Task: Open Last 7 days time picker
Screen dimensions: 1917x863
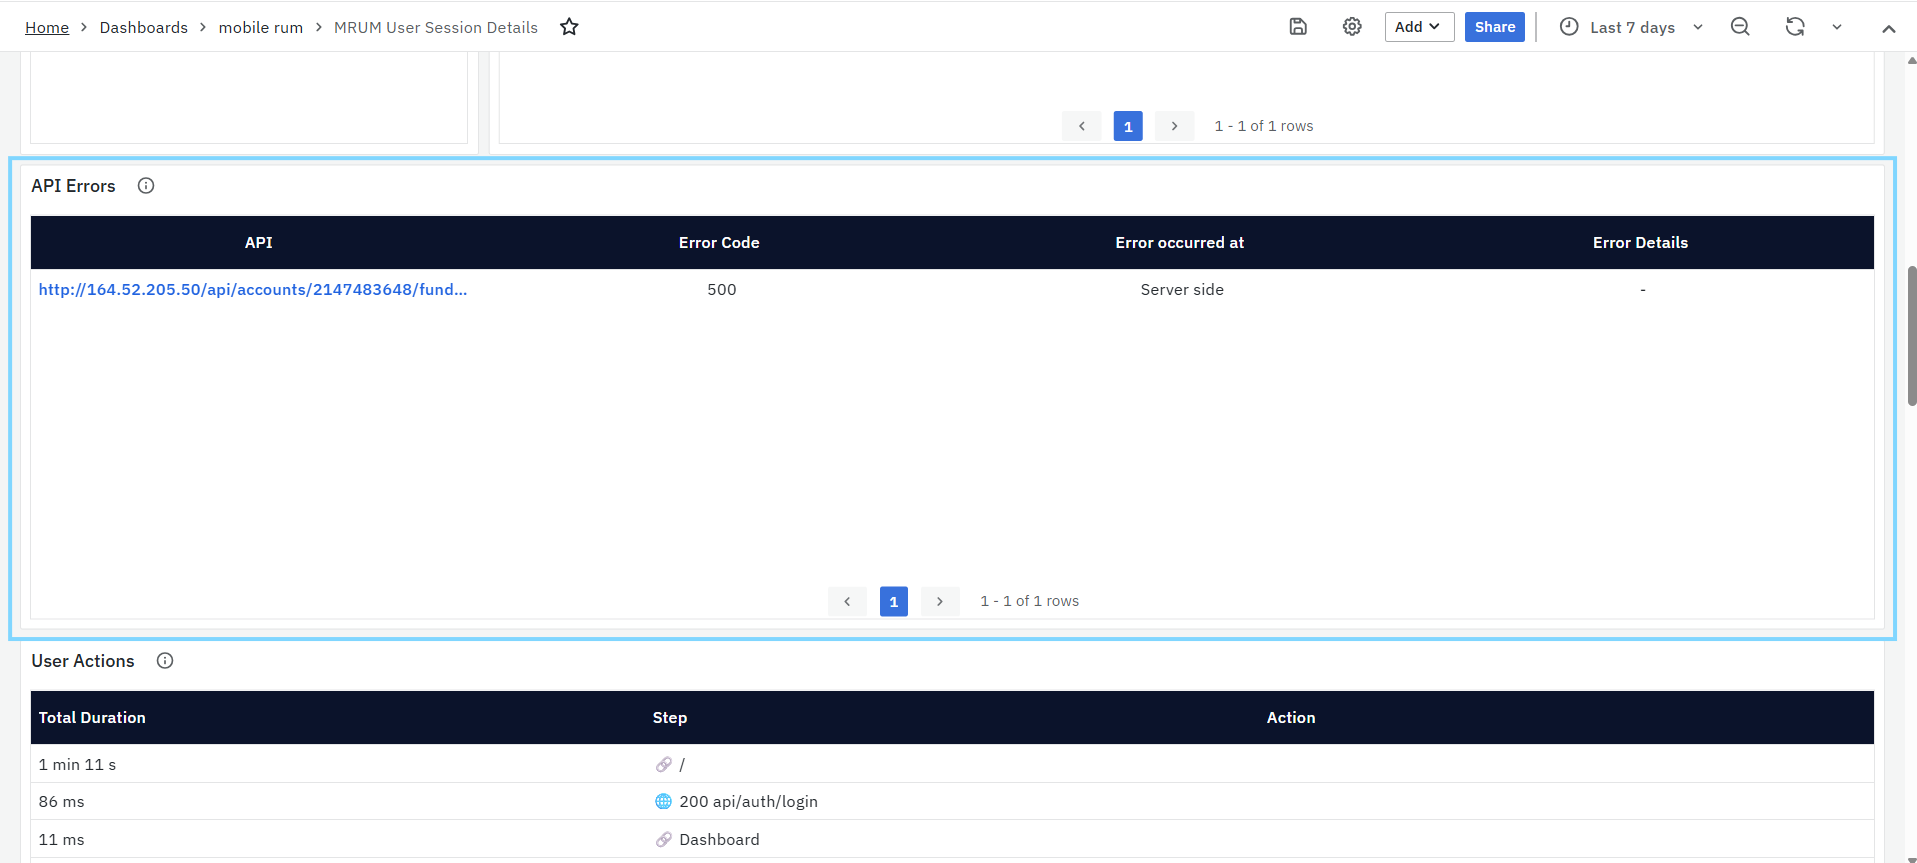Action: (x=1631, y=27)
